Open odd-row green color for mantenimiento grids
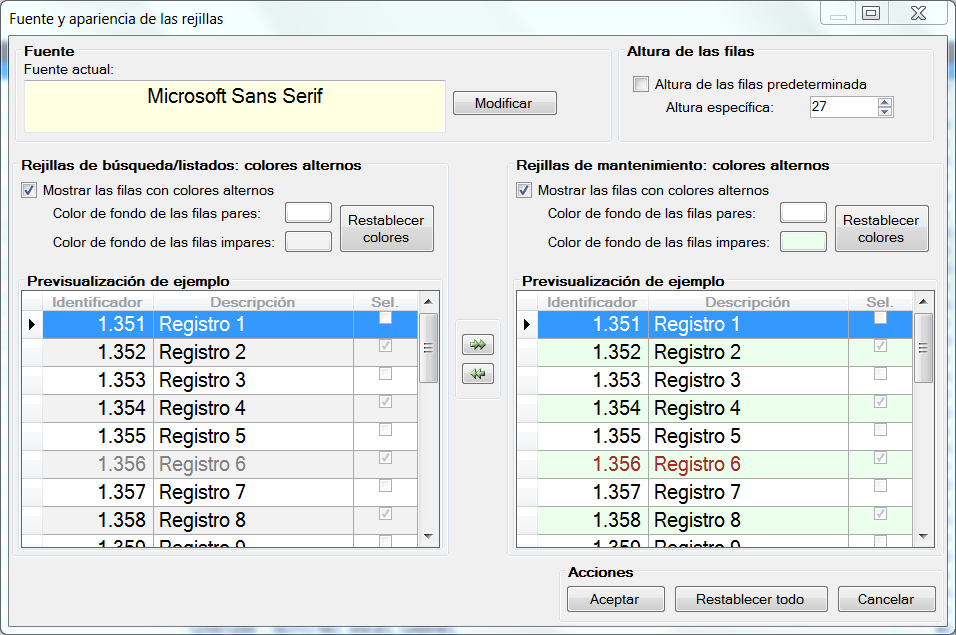 [803, 241]
